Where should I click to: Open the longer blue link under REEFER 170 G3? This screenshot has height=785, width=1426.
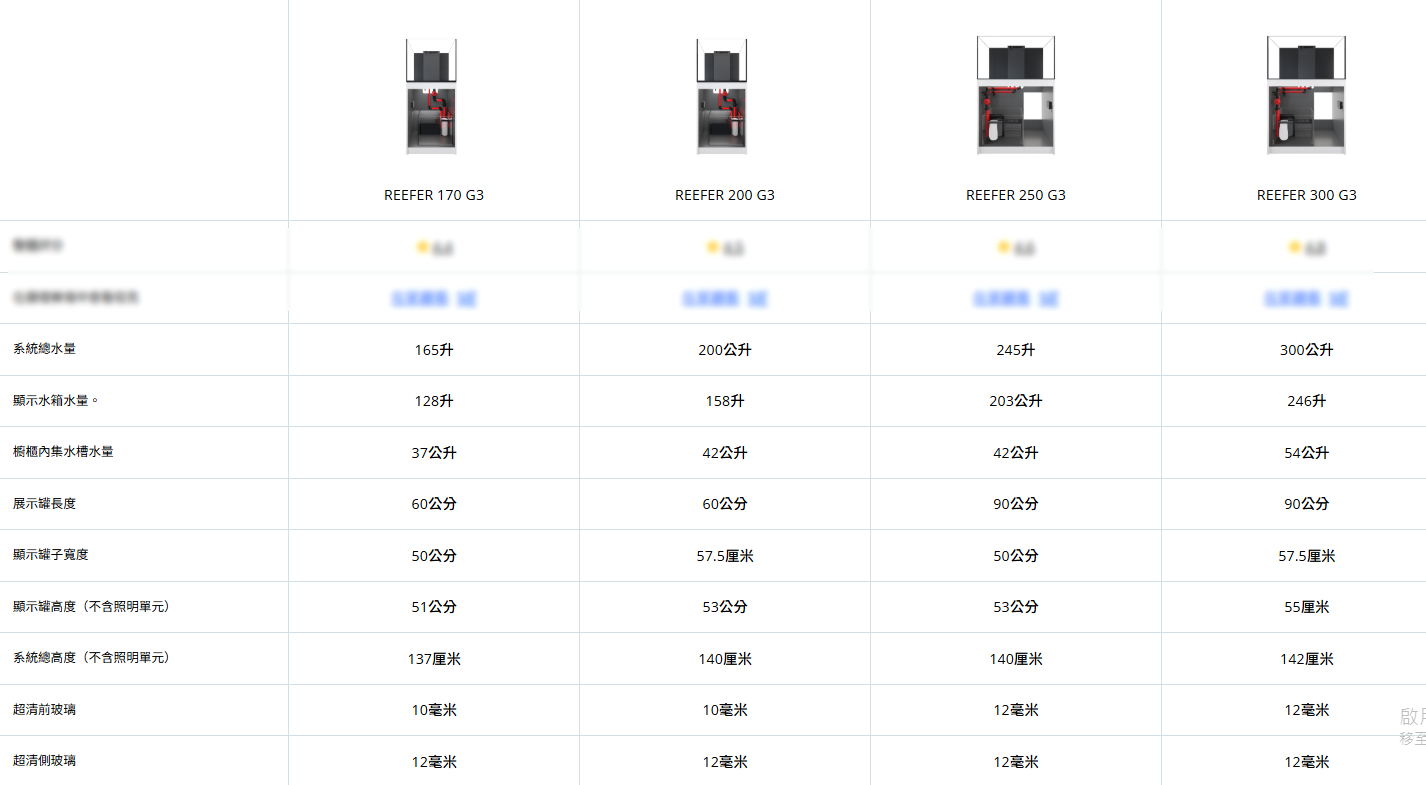coord(419,298)
